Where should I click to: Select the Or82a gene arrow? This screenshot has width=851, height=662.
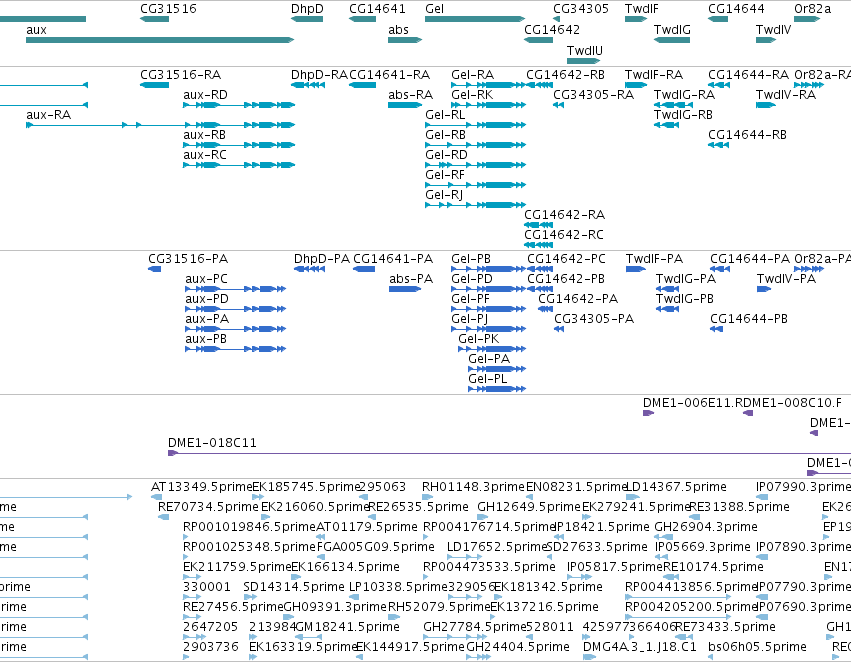[x=807, y=19]
